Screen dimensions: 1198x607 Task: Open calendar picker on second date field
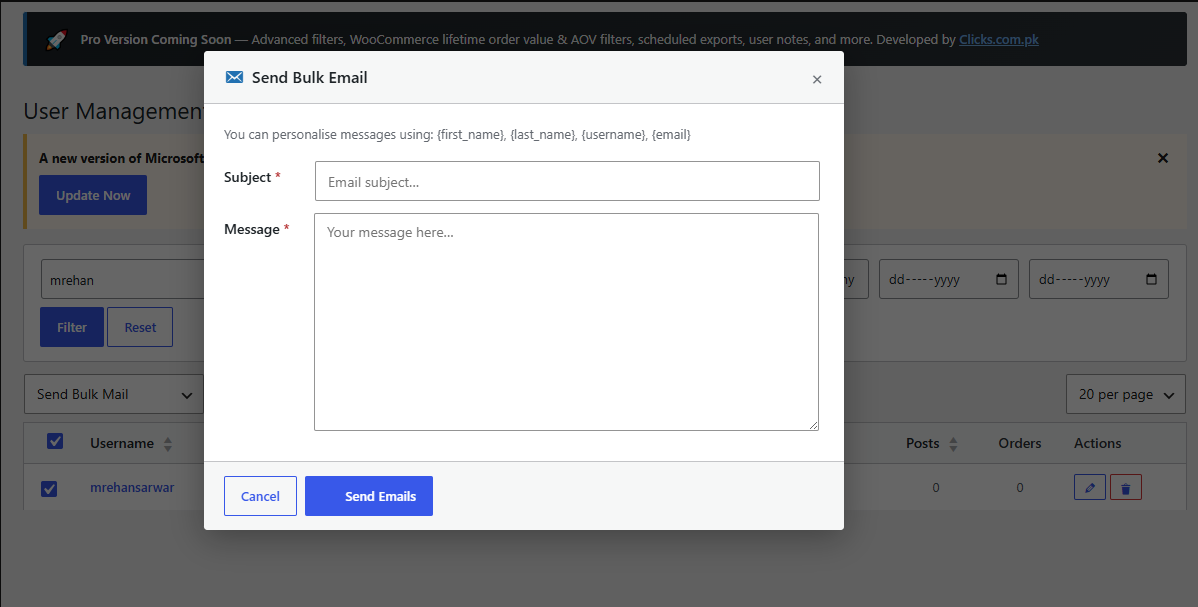(1151, 279)
